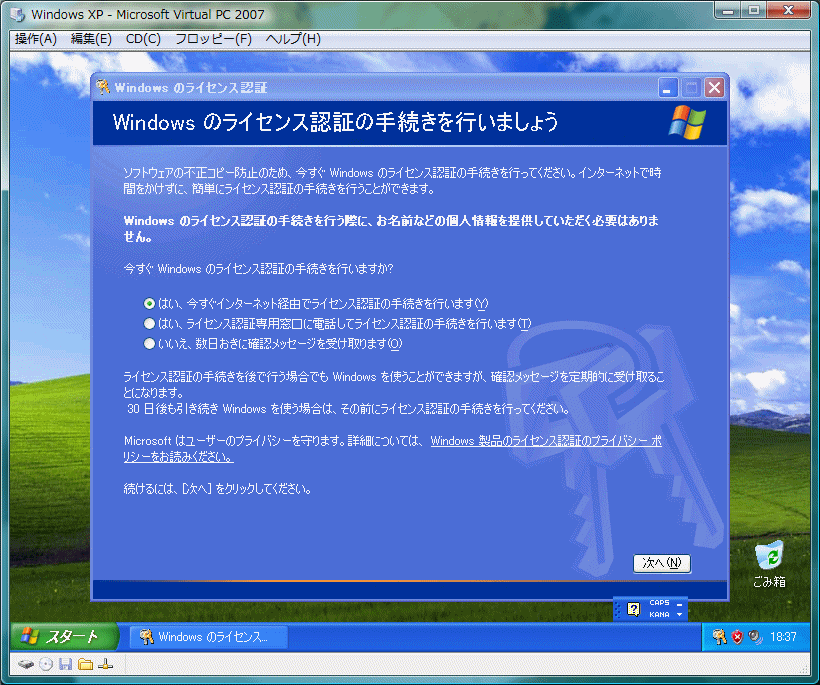
Task: Open the language bar options arrow
Action: tap(679, 614)
